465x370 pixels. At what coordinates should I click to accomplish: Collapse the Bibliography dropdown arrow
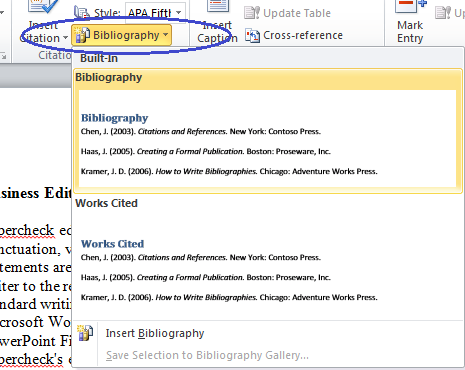[166, 35]
